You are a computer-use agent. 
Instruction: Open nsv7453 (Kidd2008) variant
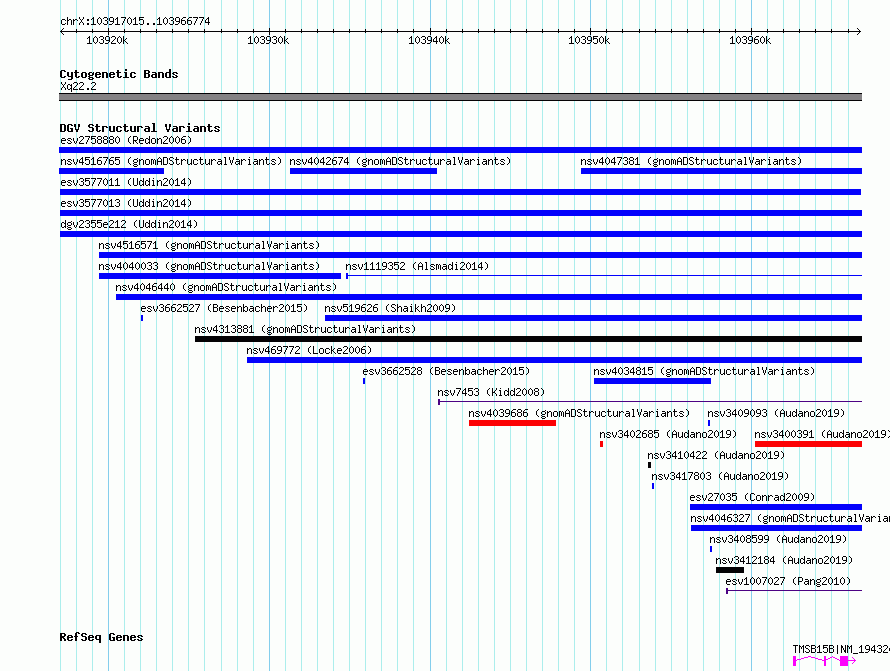pos(491,392)
